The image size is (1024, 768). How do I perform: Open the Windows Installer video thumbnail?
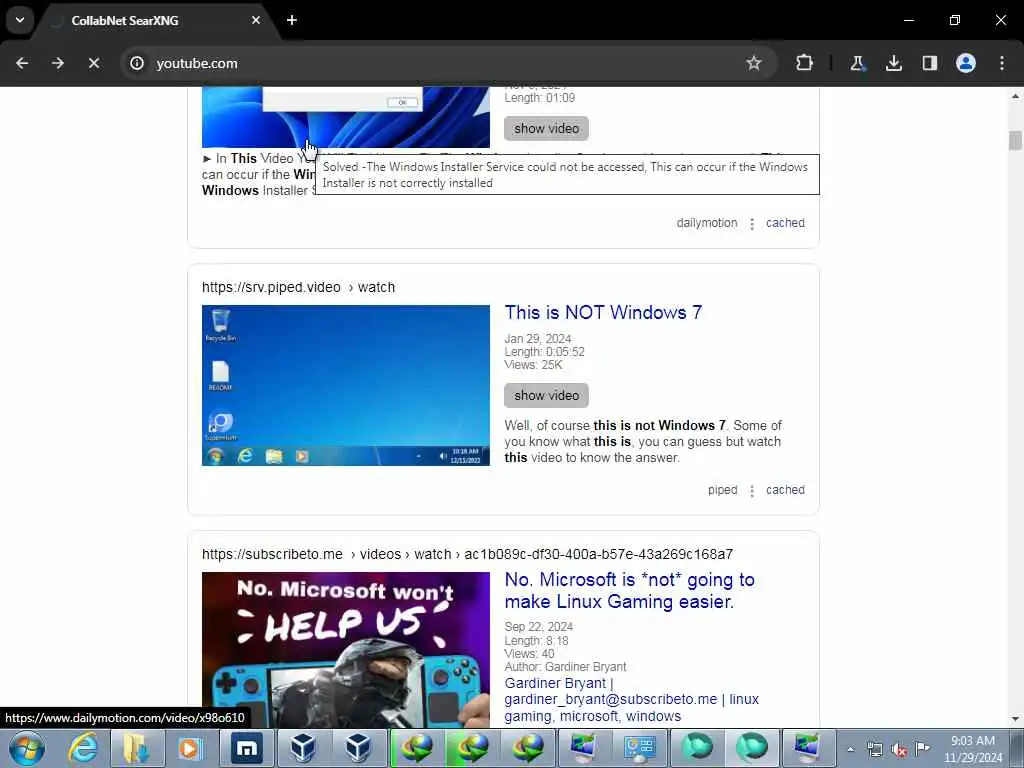click(345, 118)
